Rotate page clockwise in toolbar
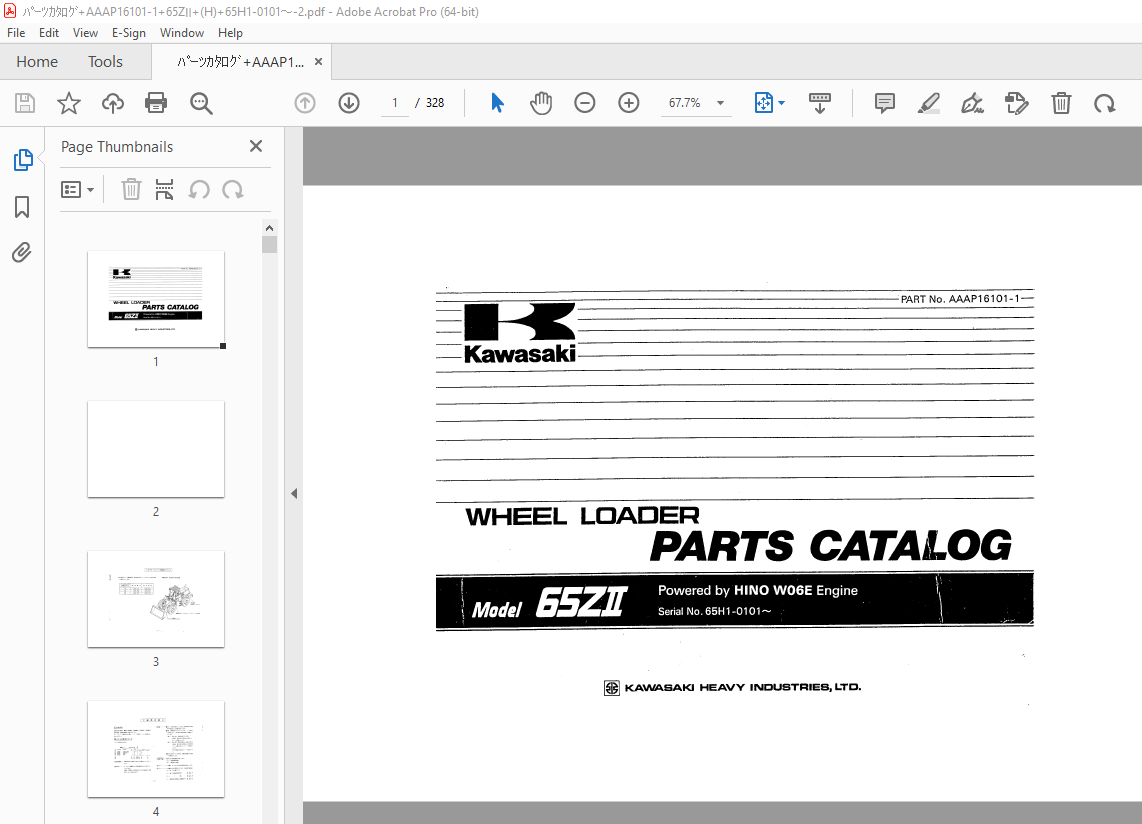The width and height of the screenshot is (1142, 824). pos(1105,103)
